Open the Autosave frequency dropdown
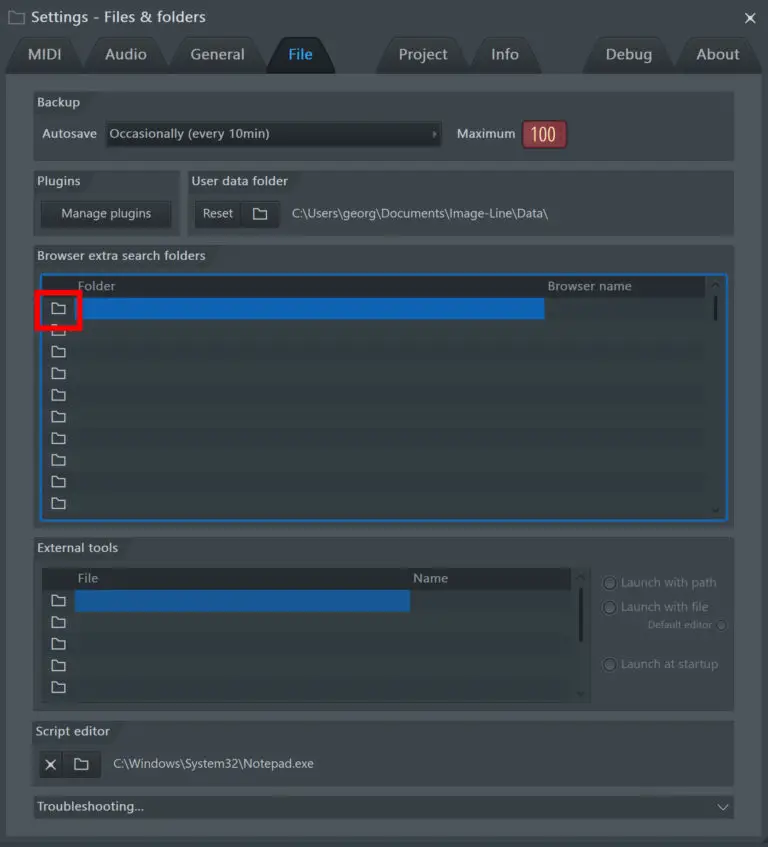This screenshot has height=847, width=768. [273, 134]
